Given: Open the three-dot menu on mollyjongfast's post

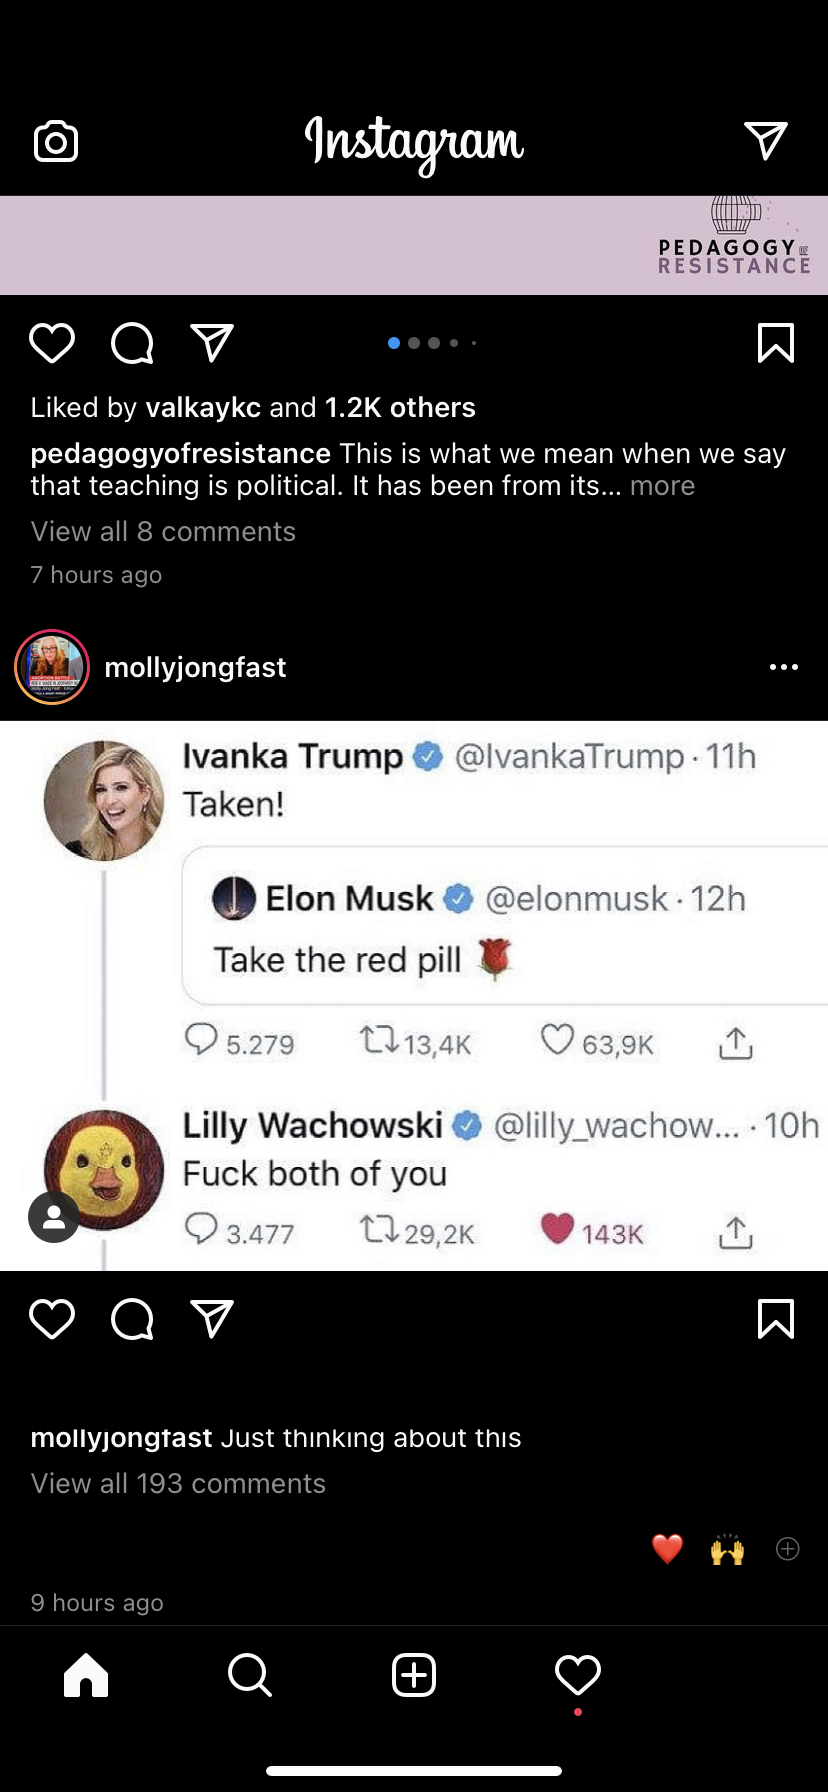Looking at the screenshot, I should tap(784, 667).
